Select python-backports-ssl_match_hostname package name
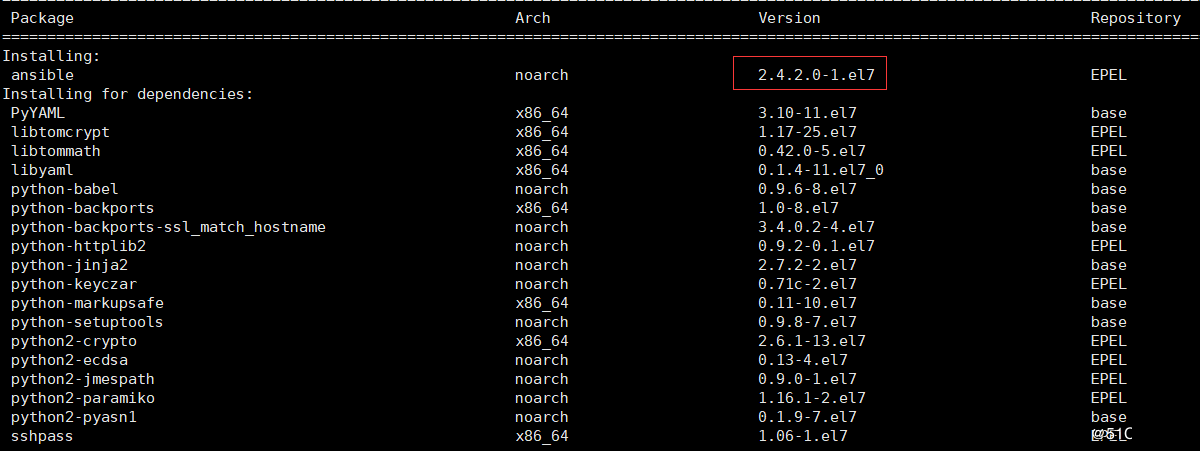The width and height of the screenshot is (1200, 451). [x=168, y=227]
